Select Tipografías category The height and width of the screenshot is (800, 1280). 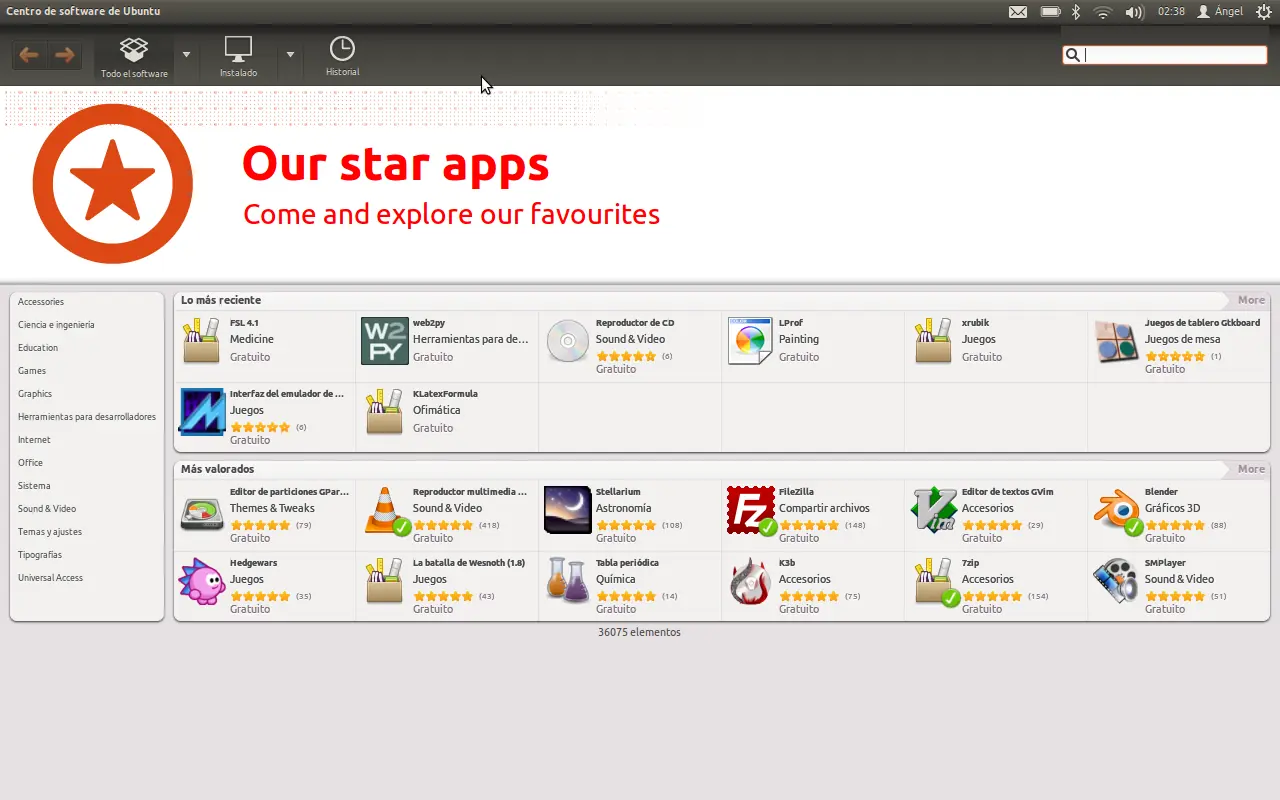coord(40,555)
